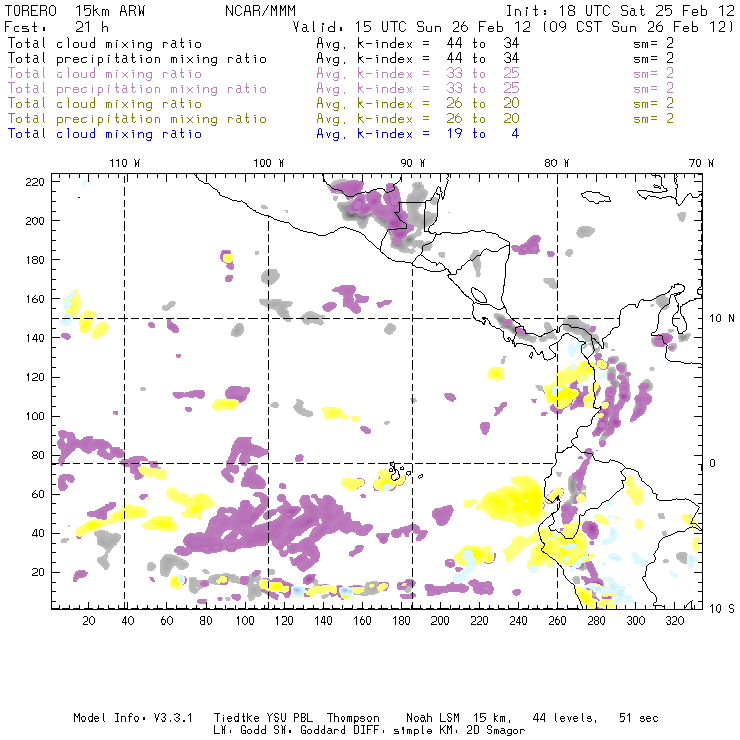740x740 pixels.
Task: Select '160' on the left vertical axis
Action: coord(35,299)
